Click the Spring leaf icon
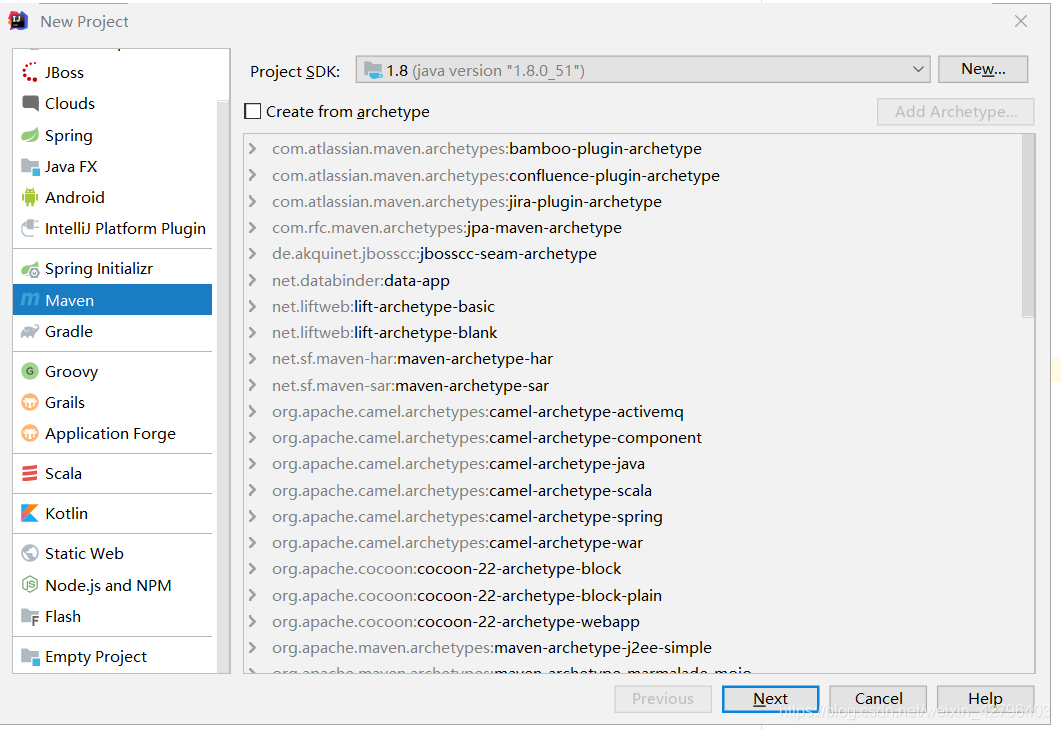This screenshot has width=1061, height=730. pyautogui.click(x=30, y=135)
